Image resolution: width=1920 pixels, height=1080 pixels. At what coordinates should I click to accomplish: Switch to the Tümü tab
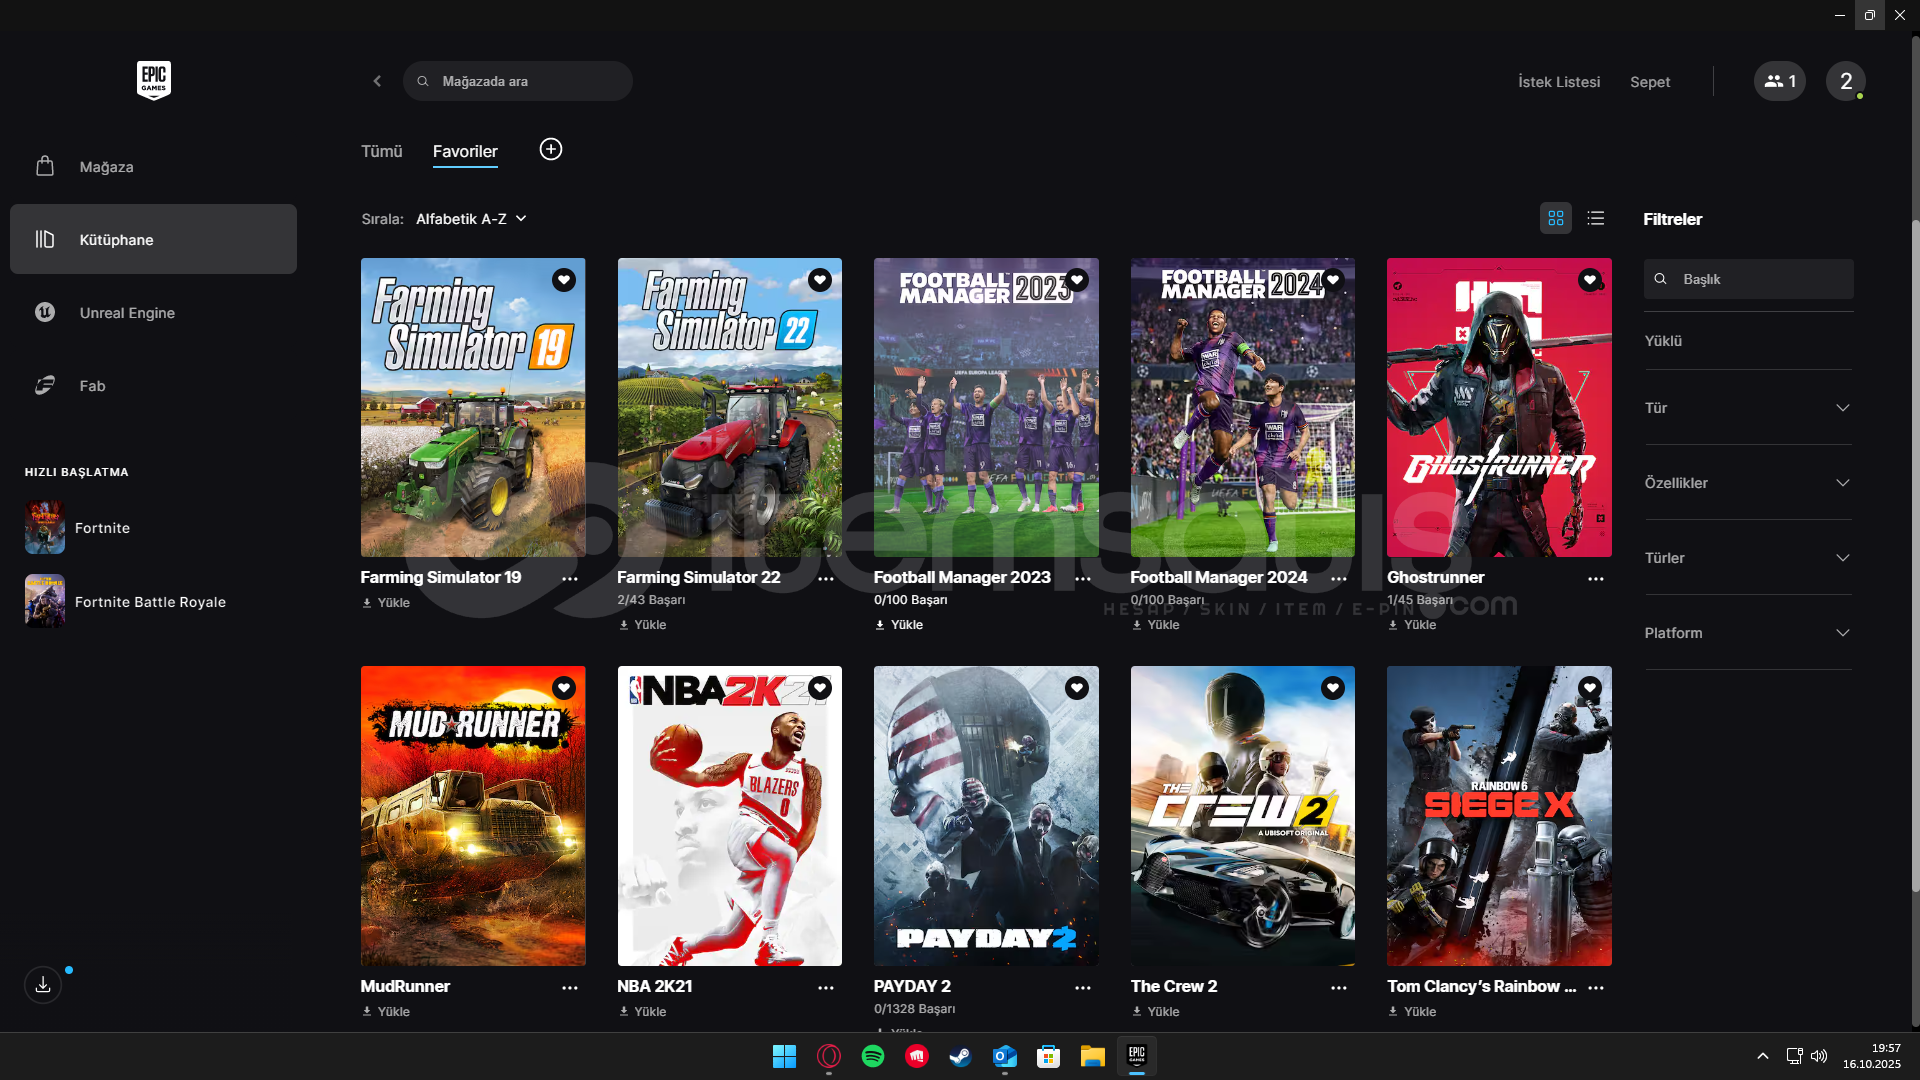coord(381,151)
